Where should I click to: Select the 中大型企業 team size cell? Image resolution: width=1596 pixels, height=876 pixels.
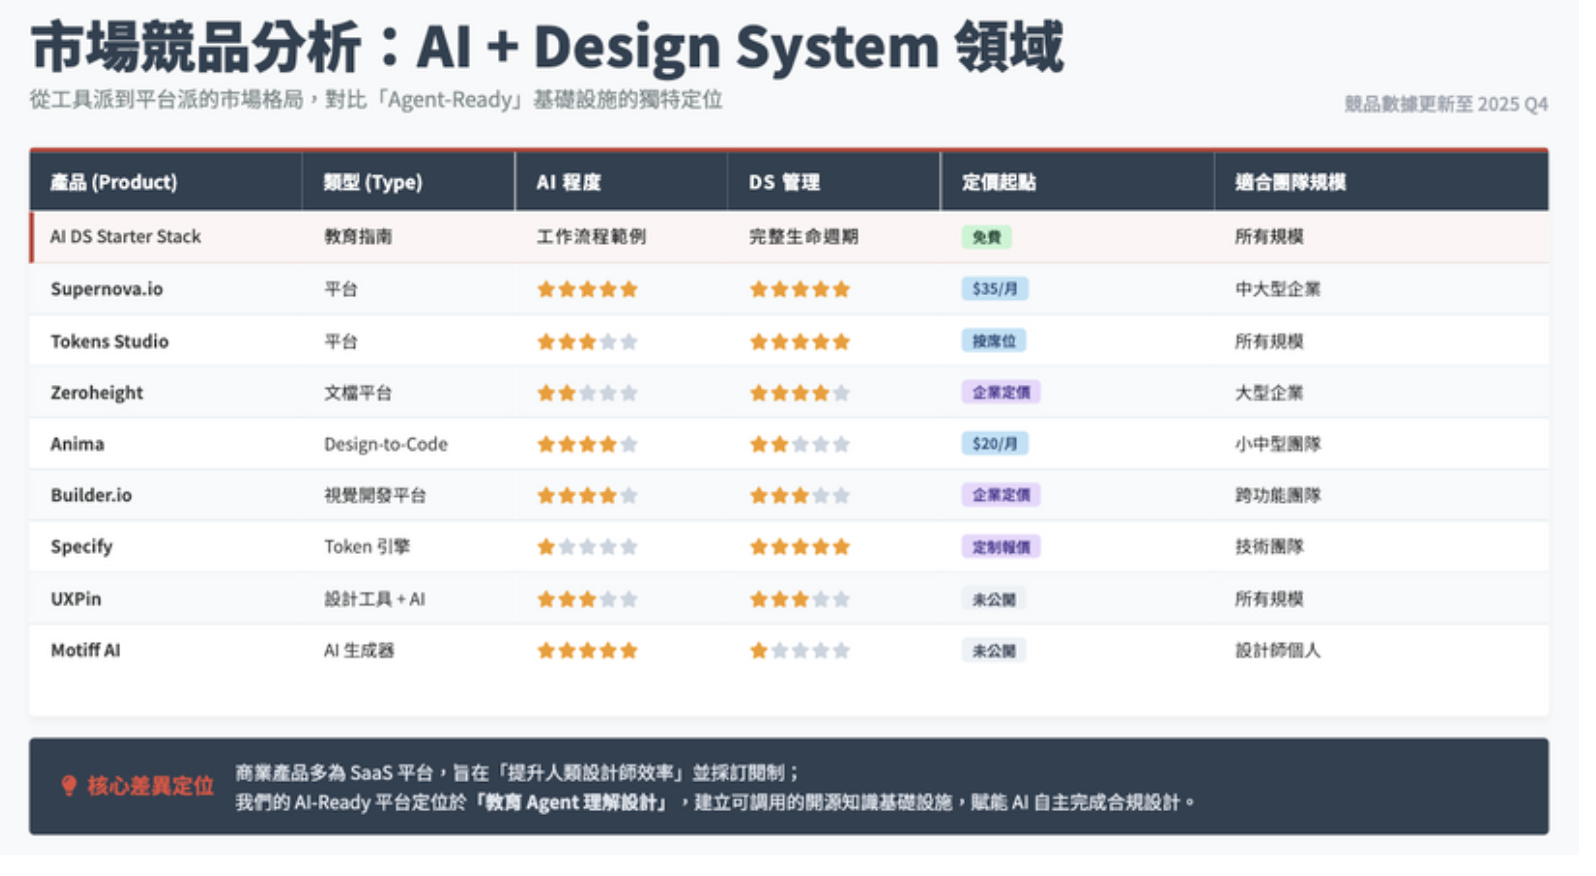click(1278, 289)
